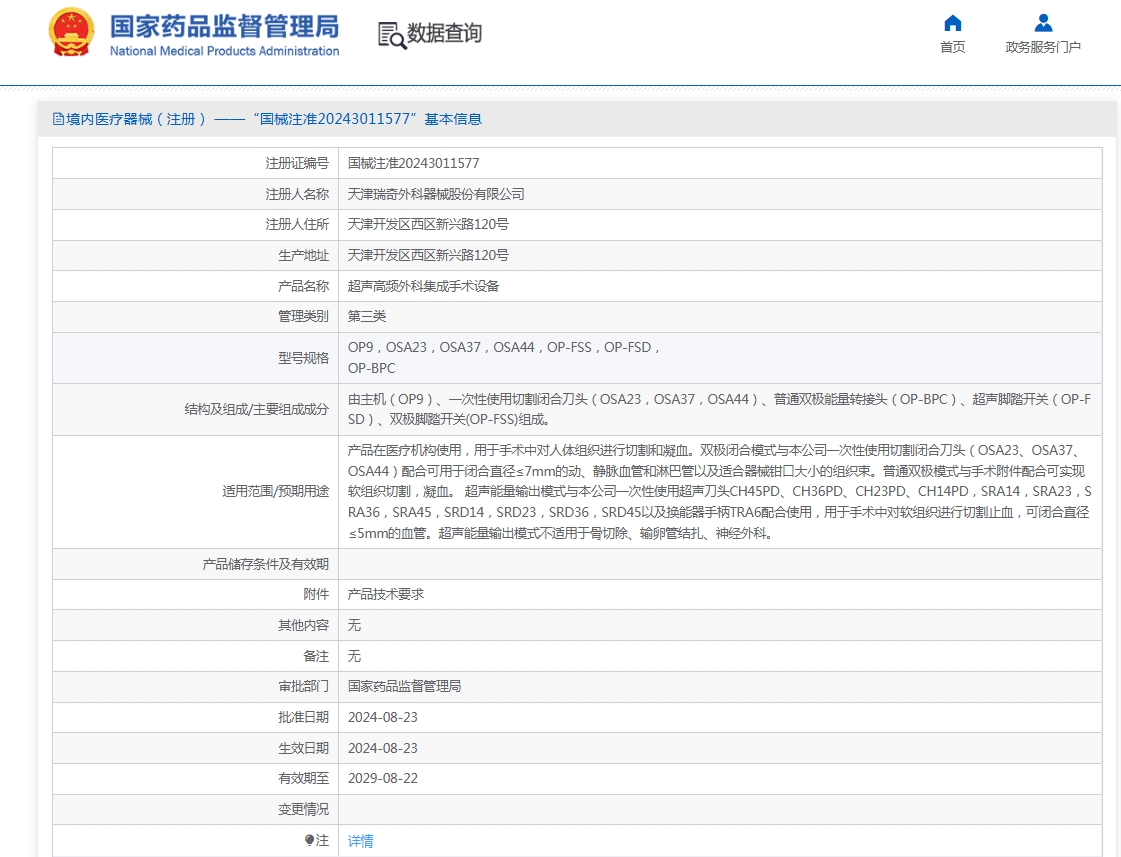Viewport: 1121px width, 857px height.
Task: Click the 变更情况 row label
Action: (x=303, y=809)
